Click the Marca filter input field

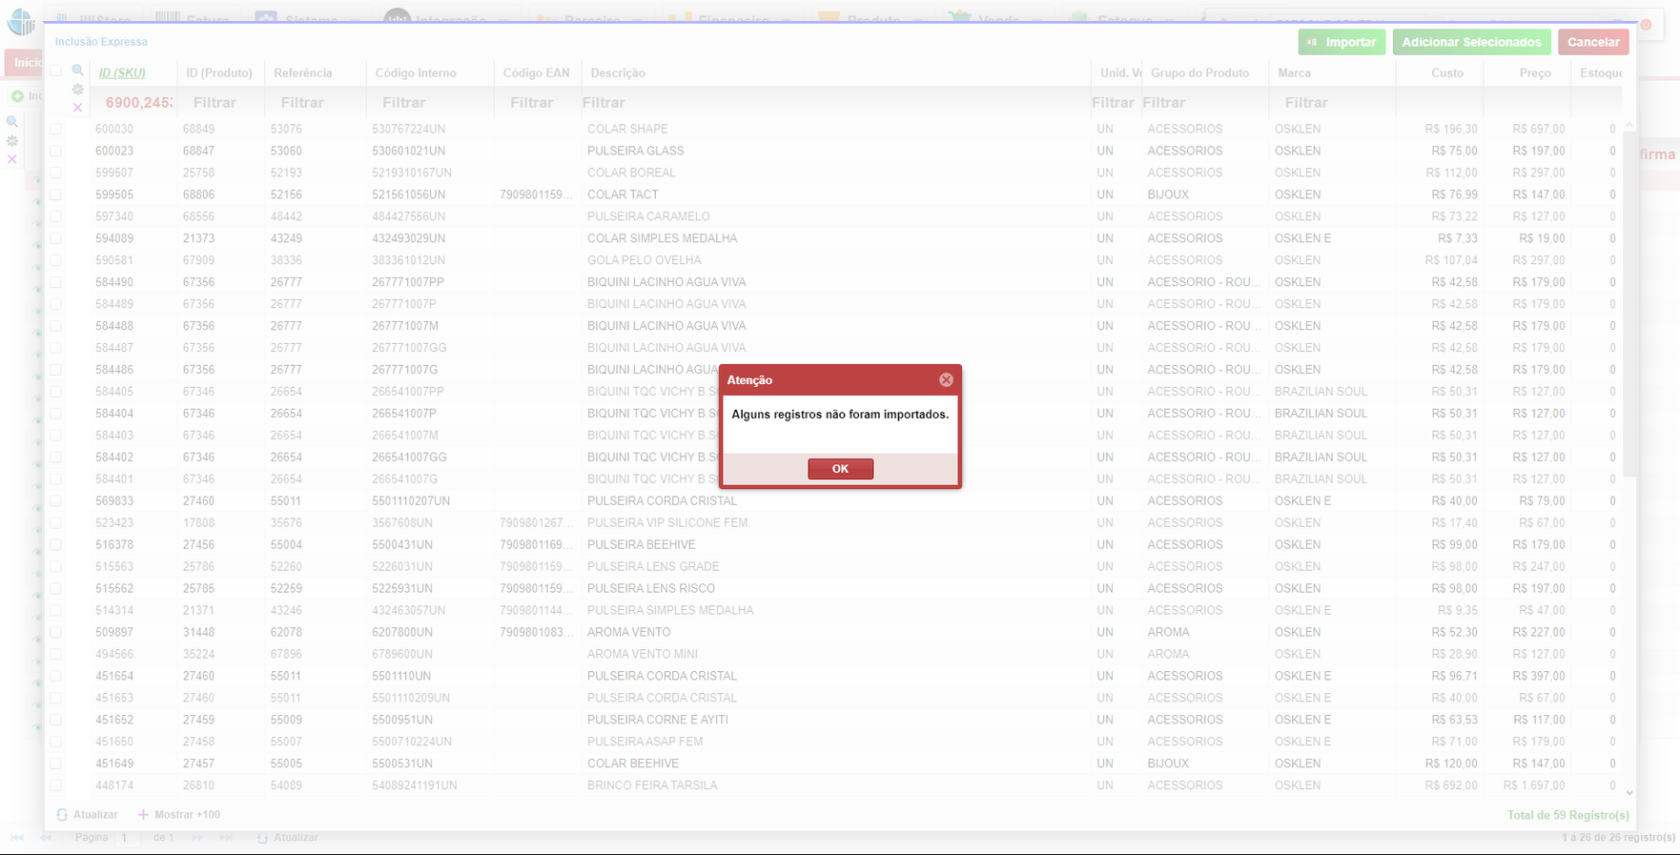(1330, 103)
